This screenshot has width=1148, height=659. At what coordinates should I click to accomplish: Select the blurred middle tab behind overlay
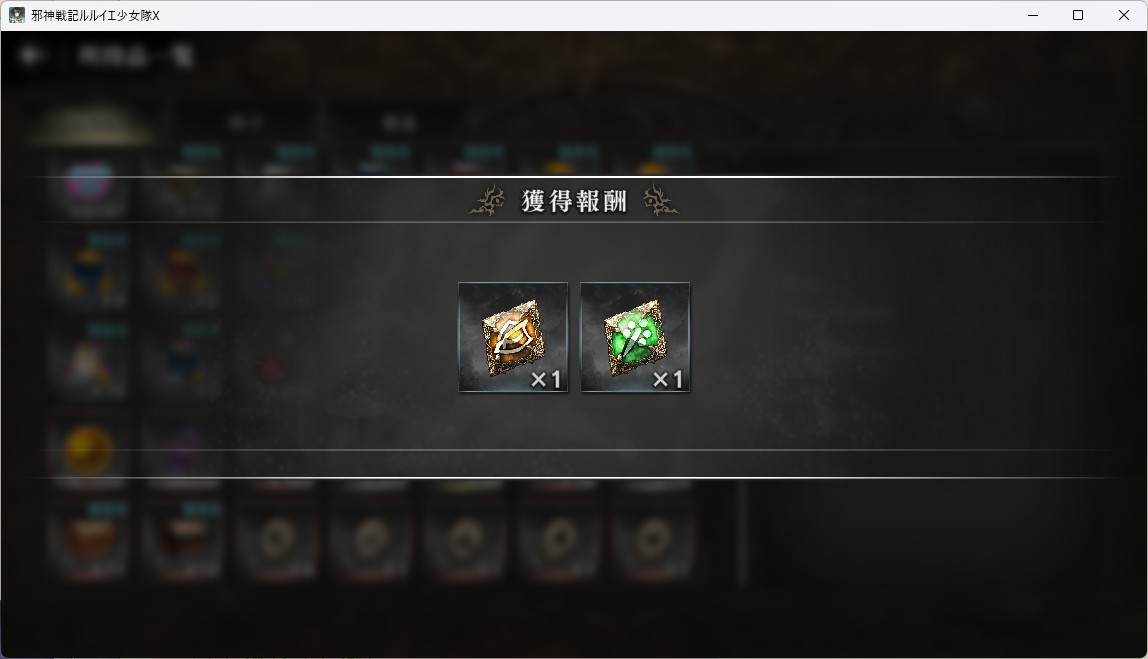245,123
